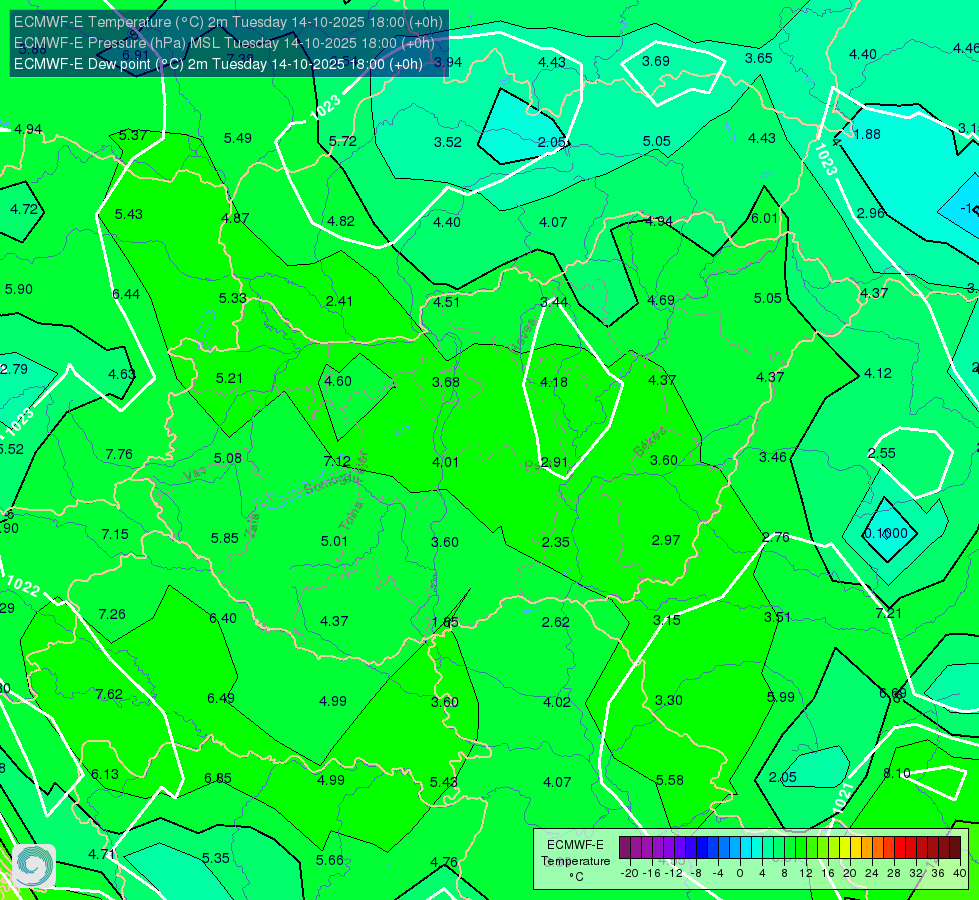Click the map value 6.44
The height and width of the screenshot is (900, 979).
click(x=125, y=294)
